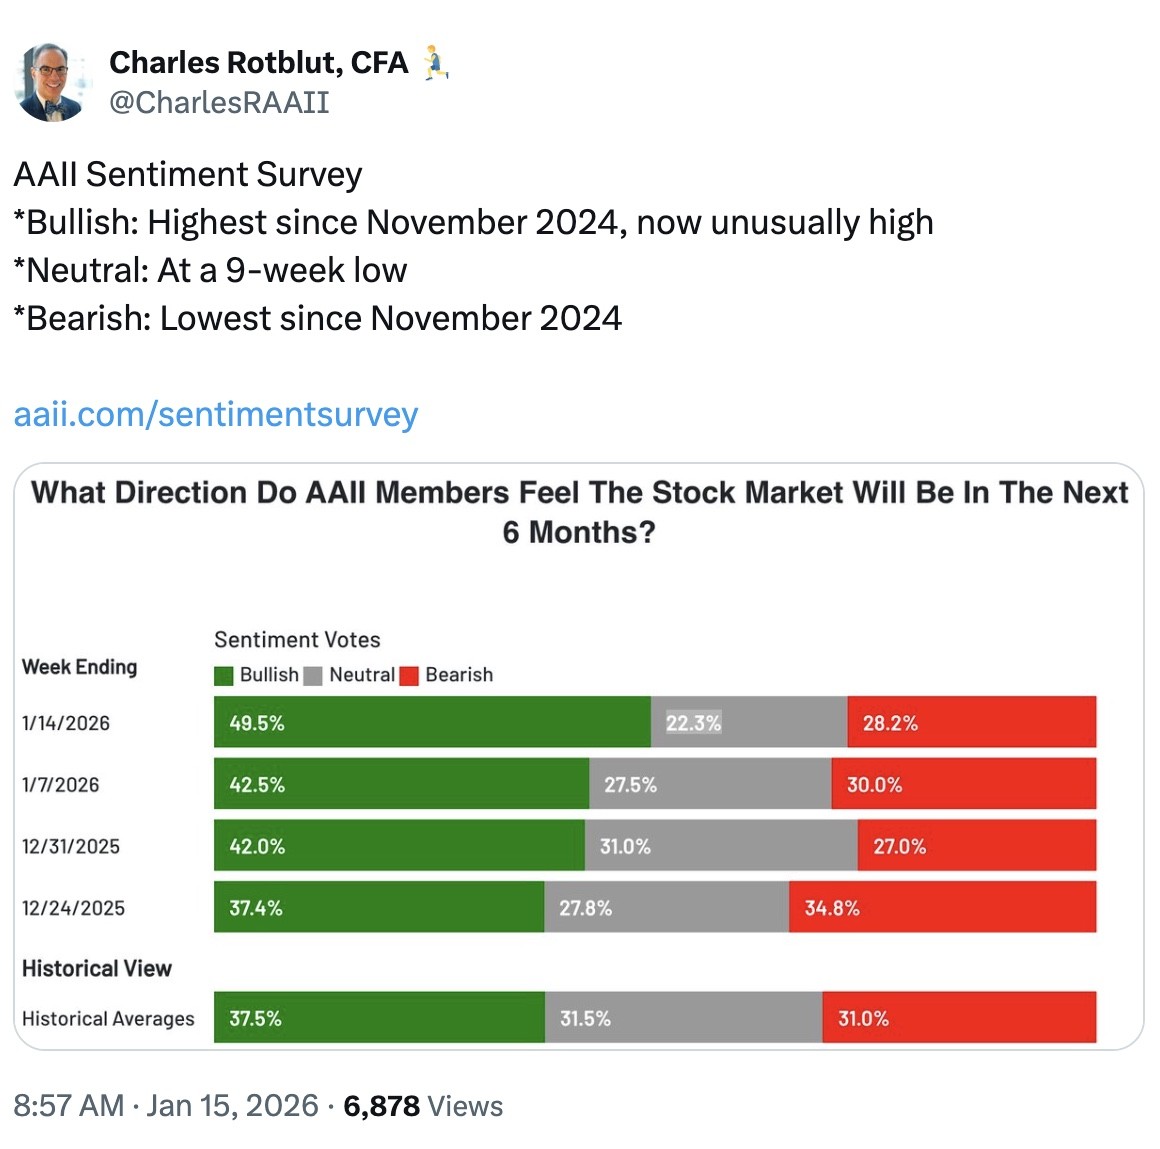This screenshot has width=1160, height=1149.
Task: Open the 6,878 Views count
Action: 423,1106
